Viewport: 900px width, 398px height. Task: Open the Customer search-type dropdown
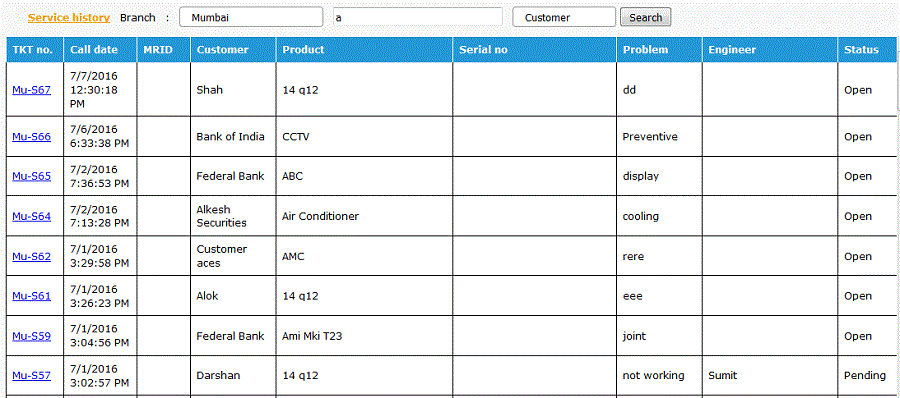pos(564,17)
